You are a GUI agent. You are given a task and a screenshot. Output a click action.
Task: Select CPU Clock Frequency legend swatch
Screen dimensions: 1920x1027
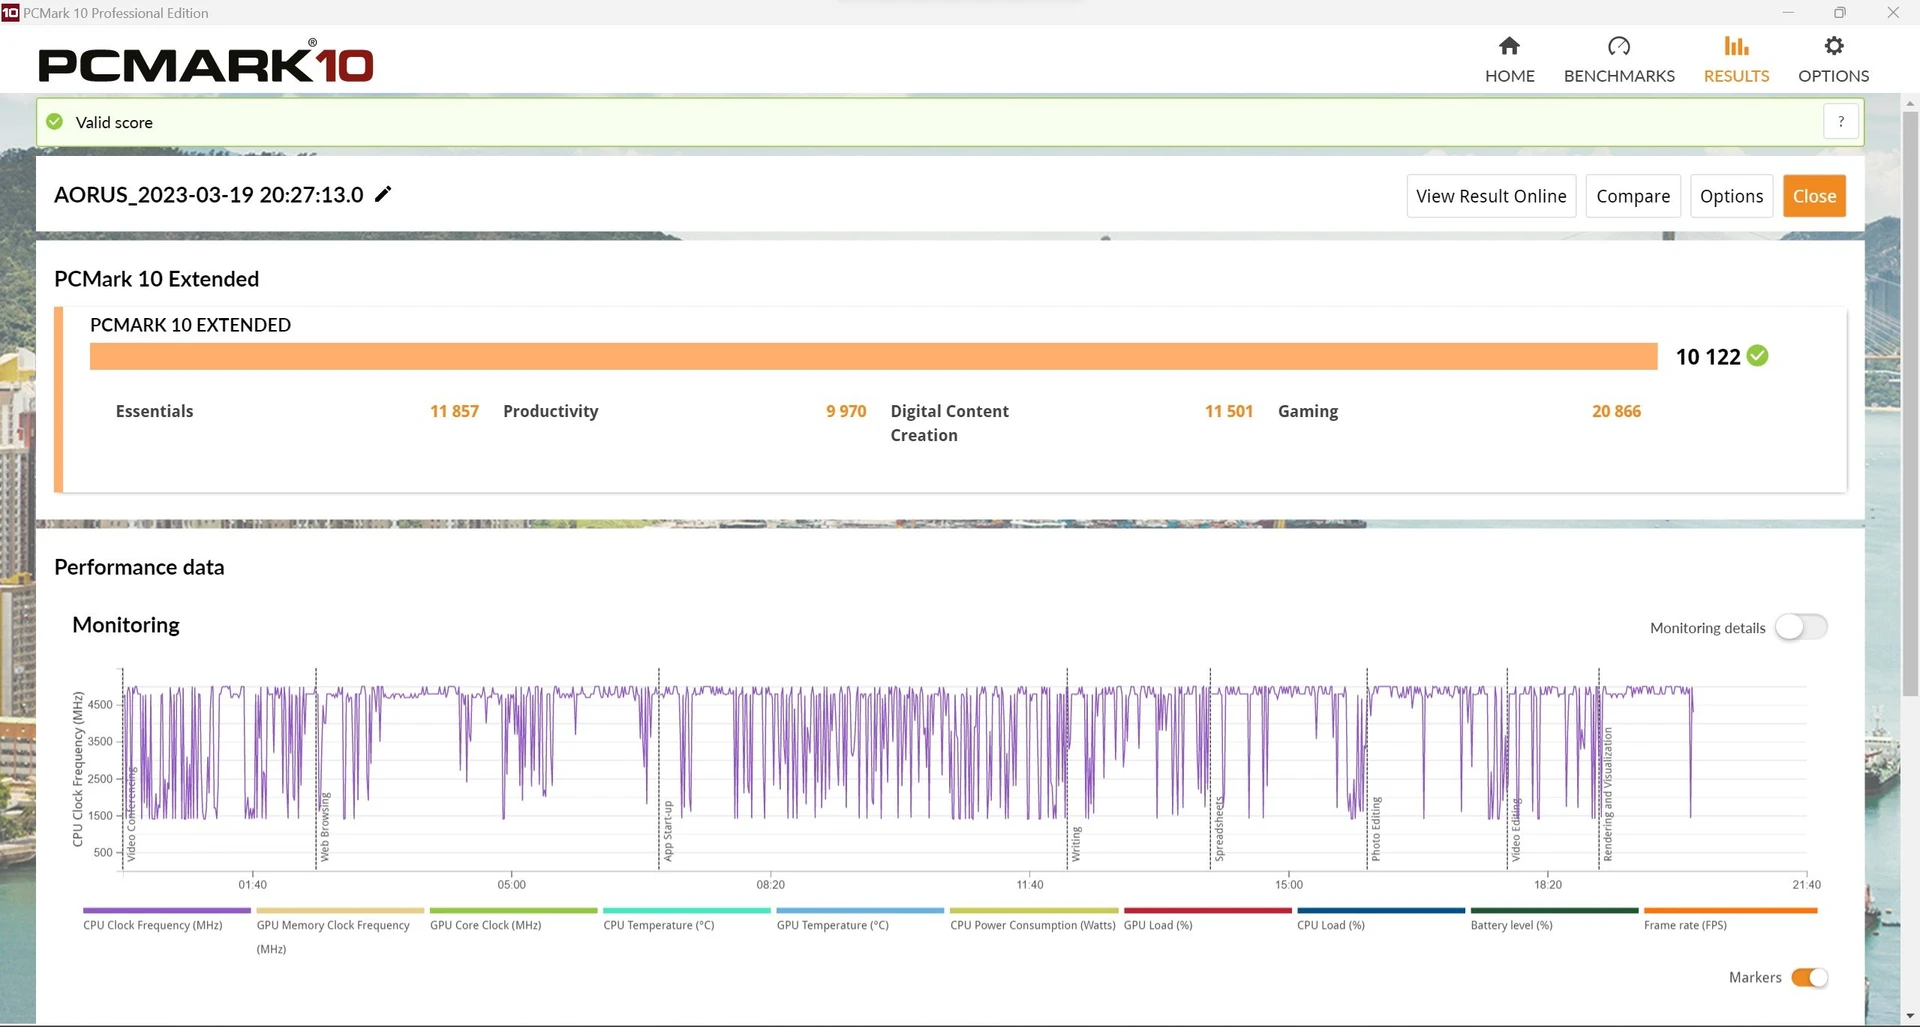coord(166,910)
